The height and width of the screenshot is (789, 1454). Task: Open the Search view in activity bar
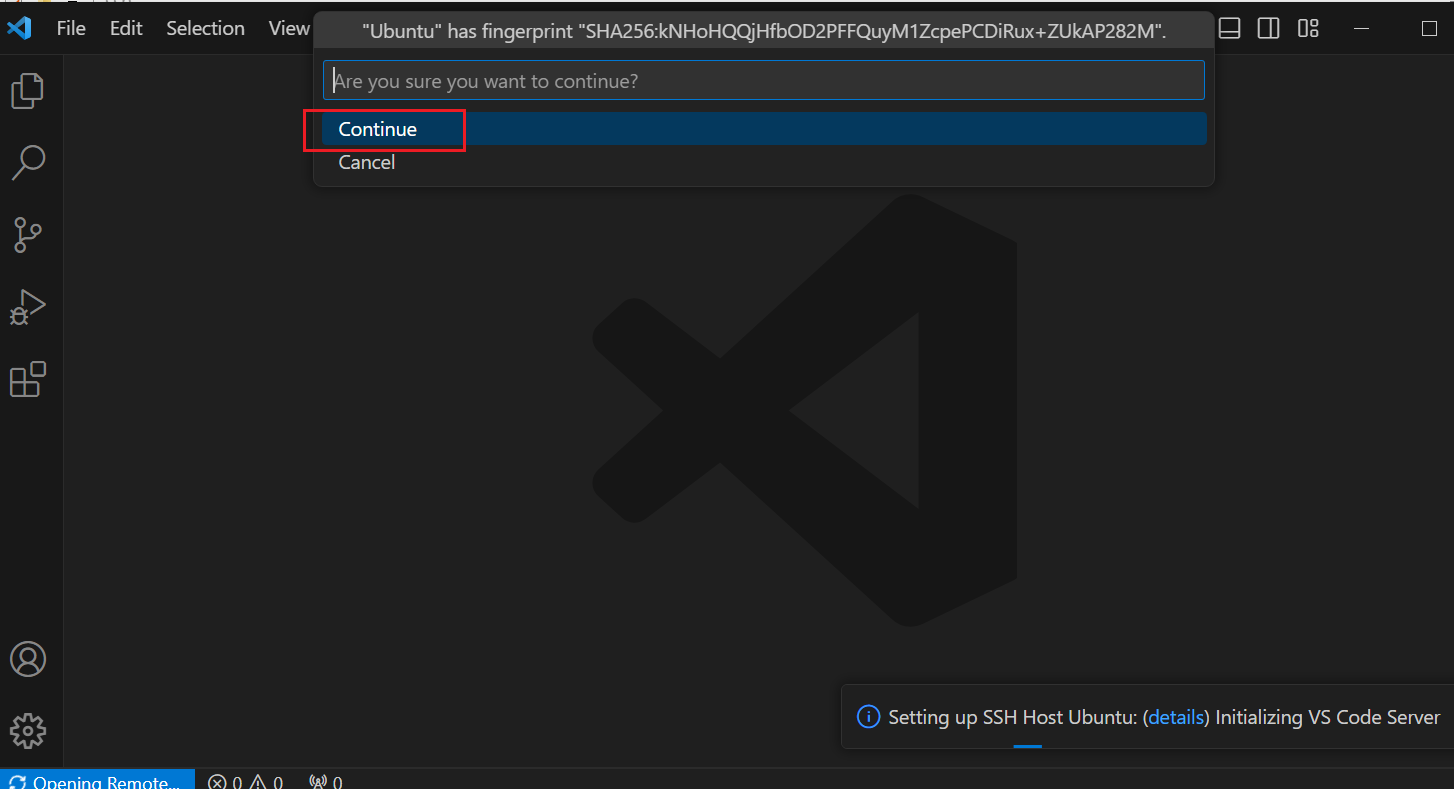tap(28, 162)
